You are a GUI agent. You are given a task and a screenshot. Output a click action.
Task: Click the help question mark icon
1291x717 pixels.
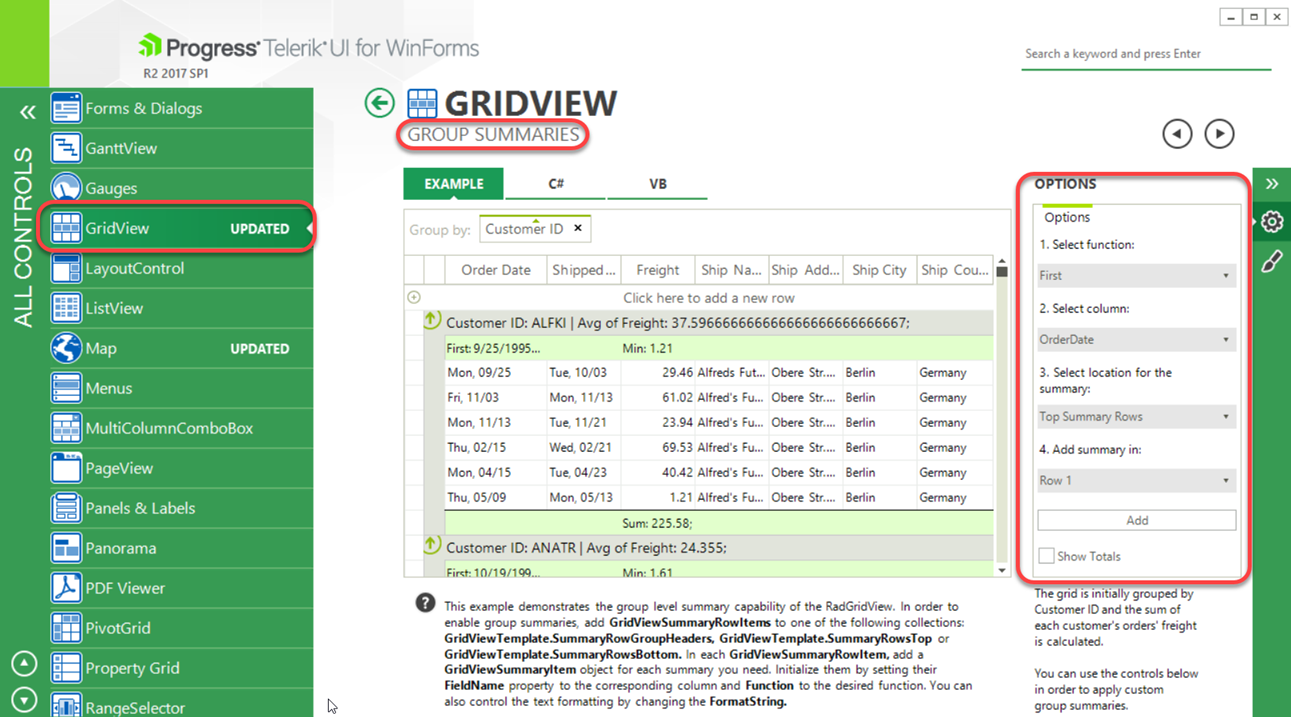(x=425, y=603)
